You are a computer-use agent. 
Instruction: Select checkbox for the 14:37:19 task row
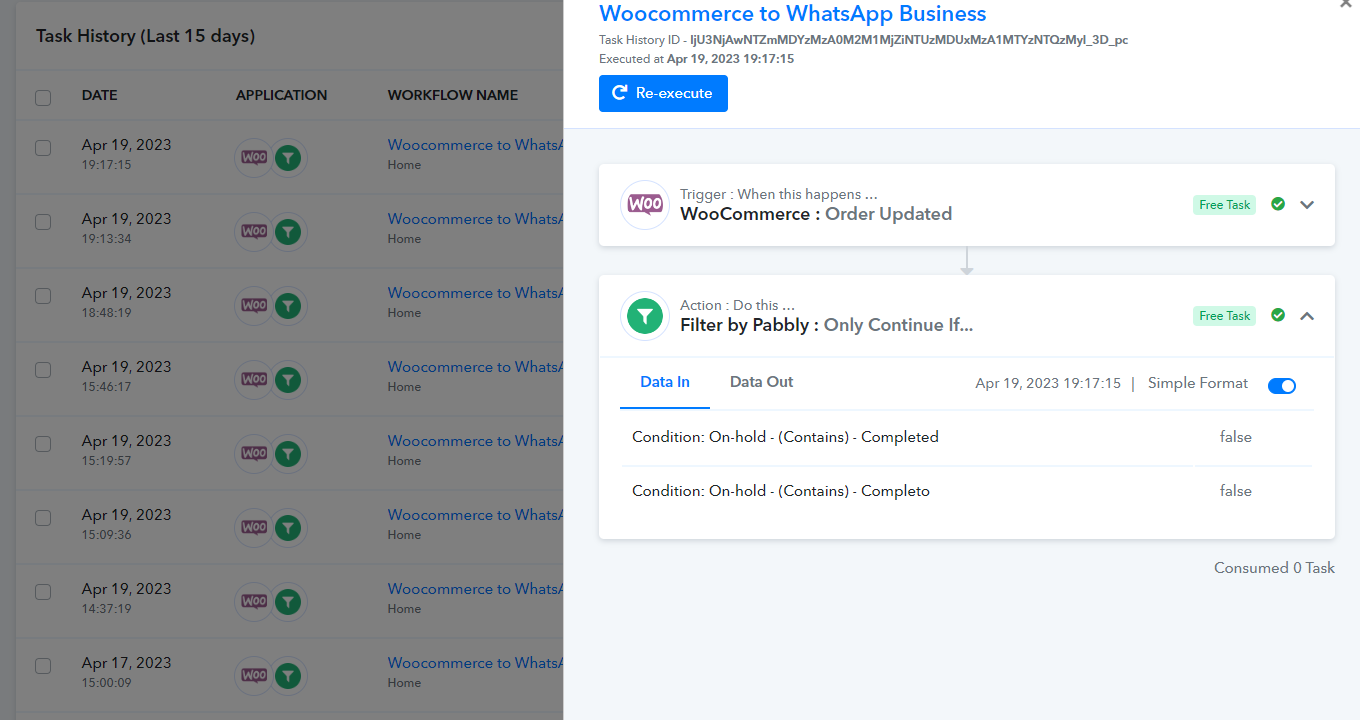[x=43, y=592]
